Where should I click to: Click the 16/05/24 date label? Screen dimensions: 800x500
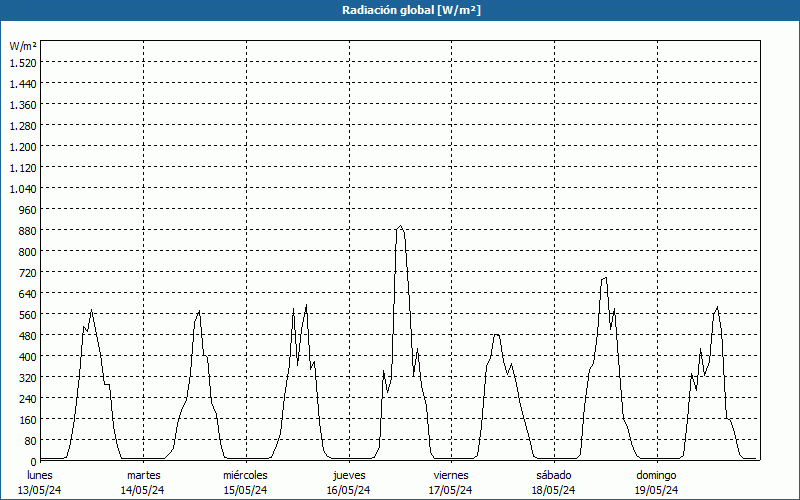pyautogui.click(x=348, y=490)
